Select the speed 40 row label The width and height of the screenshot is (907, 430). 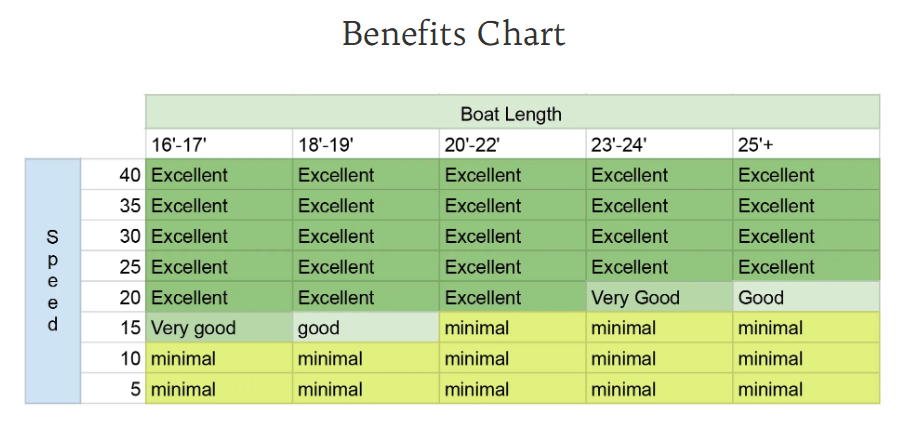pyautogui.click(x=113, y=174)
